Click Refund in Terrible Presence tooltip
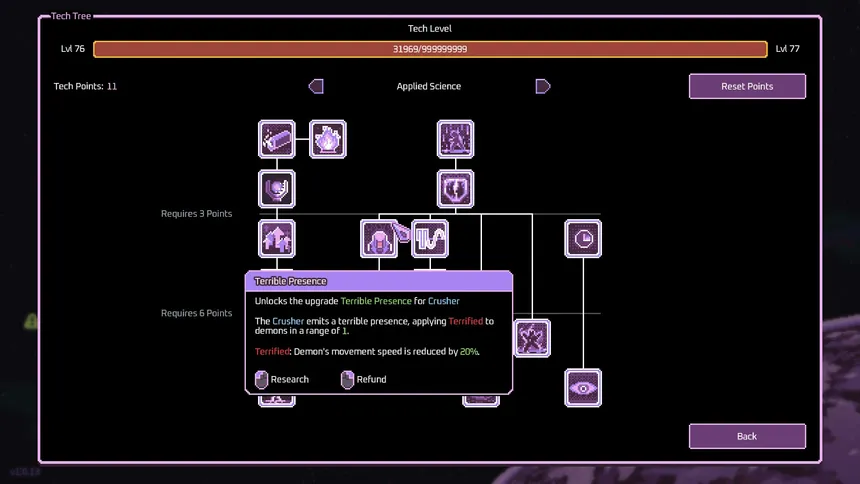 point(364,379)
